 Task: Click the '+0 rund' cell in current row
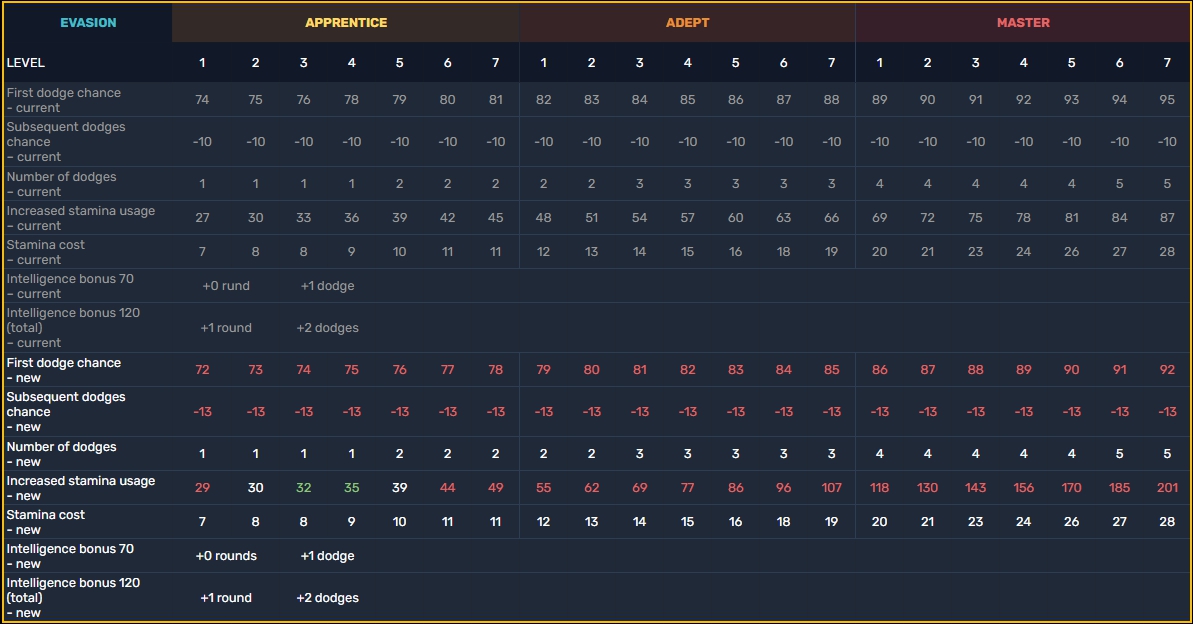tap(226, 286)
